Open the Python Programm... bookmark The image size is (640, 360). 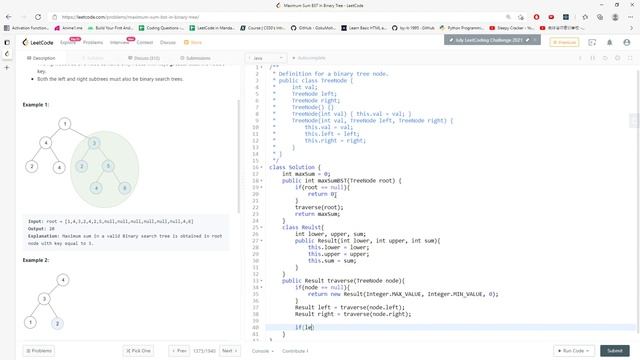tap(461, 28)
